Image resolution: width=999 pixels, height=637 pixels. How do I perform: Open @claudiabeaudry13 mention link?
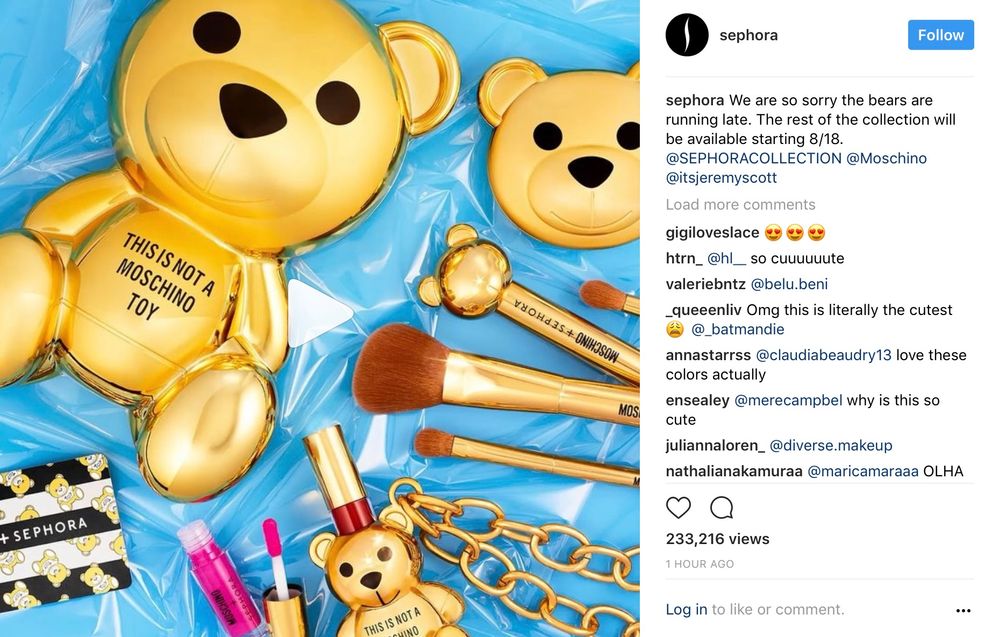click(823, 355)
